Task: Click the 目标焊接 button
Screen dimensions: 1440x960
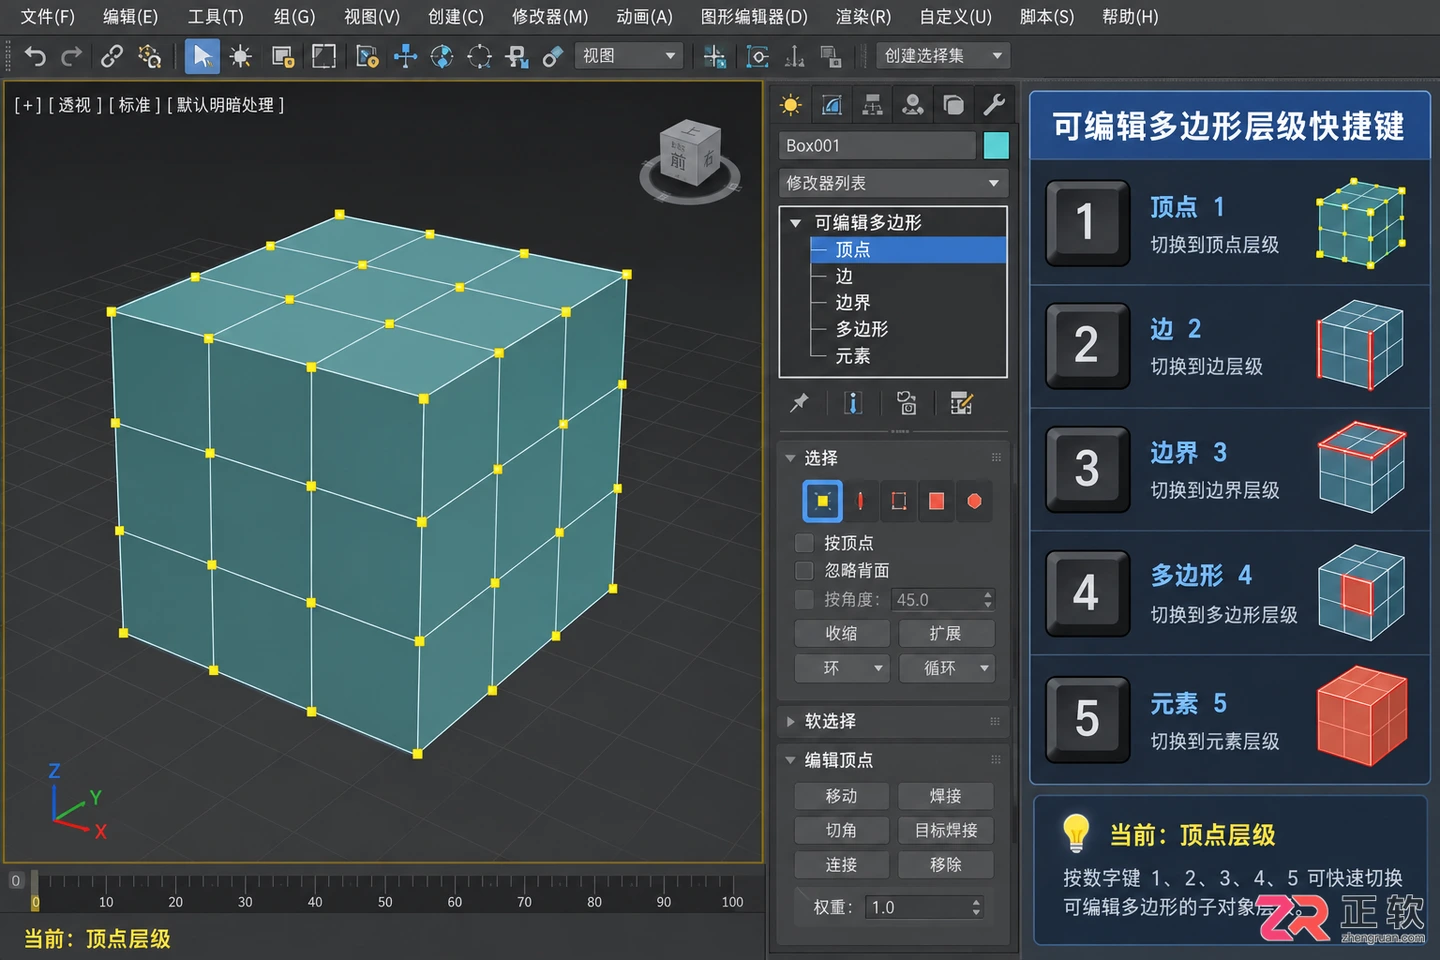Action: click(x=946, y=830)
